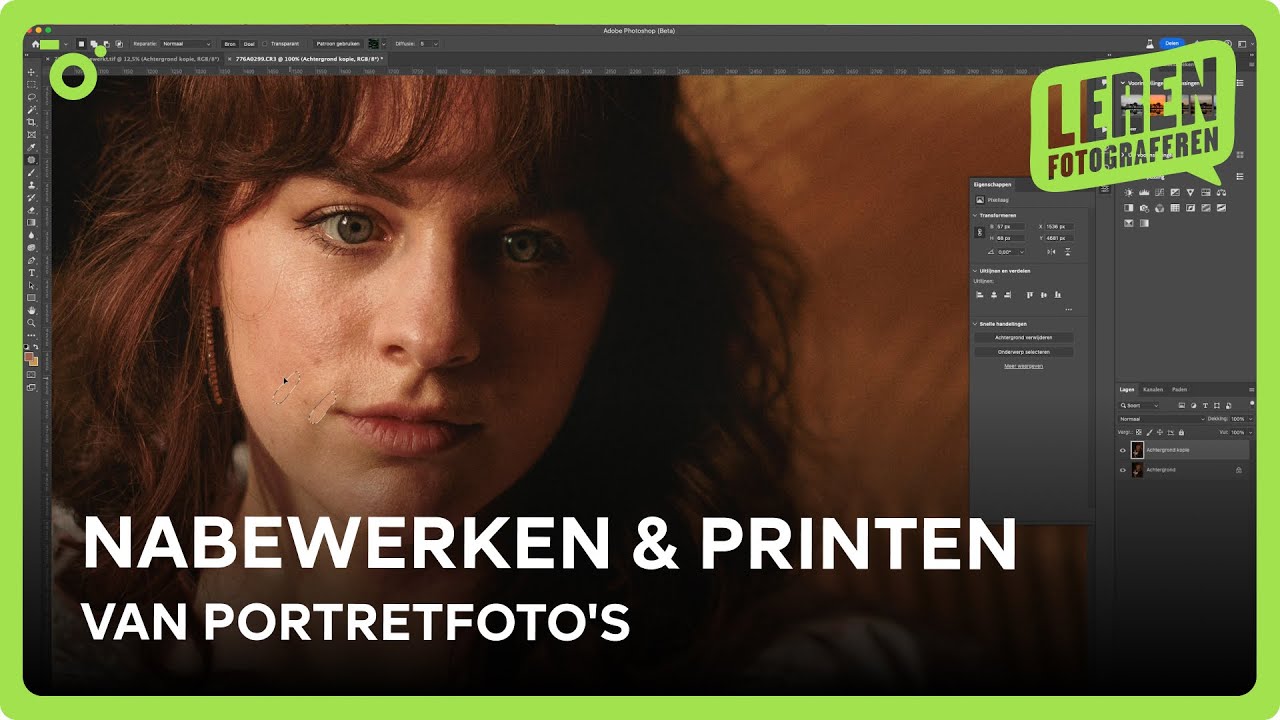The height and width of the screenshot is (720, 1280).
Task: Select the Gradient tool
Action: [31, 222]
